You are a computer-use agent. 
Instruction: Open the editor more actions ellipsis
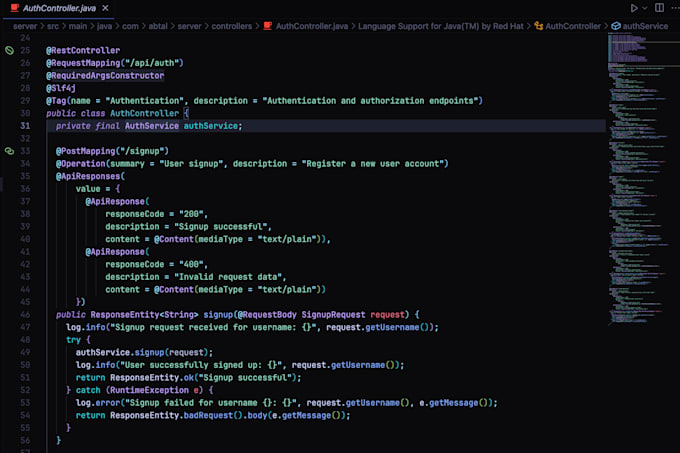click(x=675, y=8)
